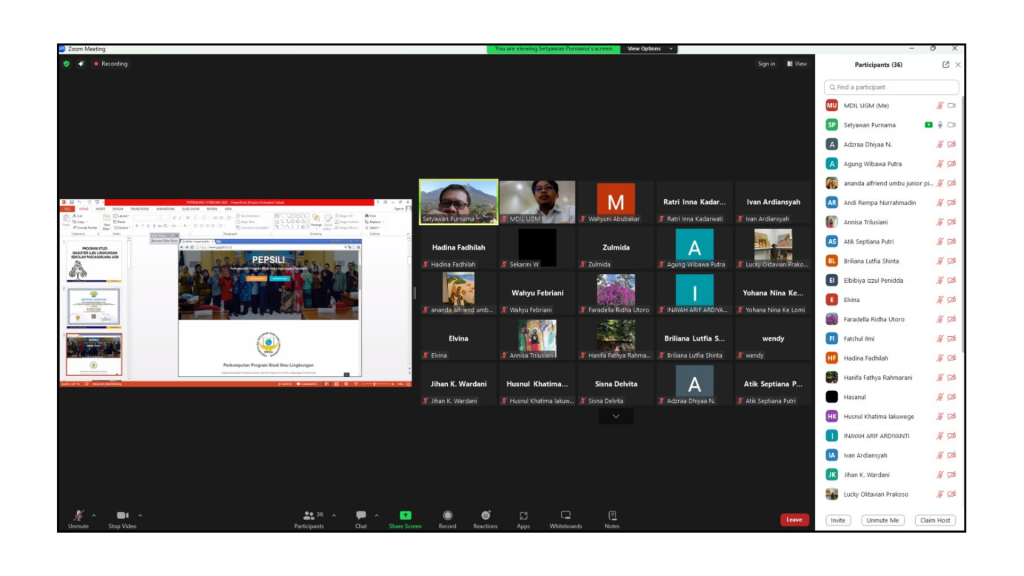The height and width of the screenshot is (576, 1024).
Task: Launch the Whiteboards icon
Action: 565,515
